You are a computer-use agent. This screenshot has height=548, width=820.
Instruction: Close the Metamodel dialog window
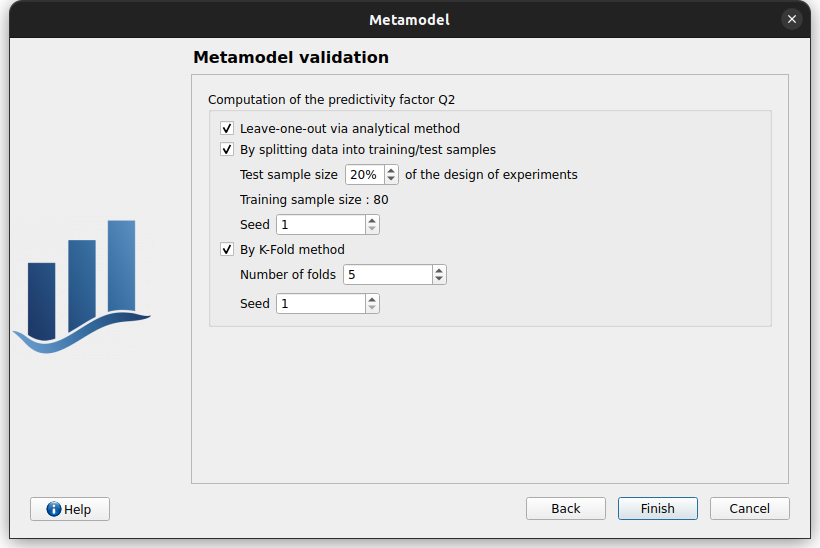point(792,19)
